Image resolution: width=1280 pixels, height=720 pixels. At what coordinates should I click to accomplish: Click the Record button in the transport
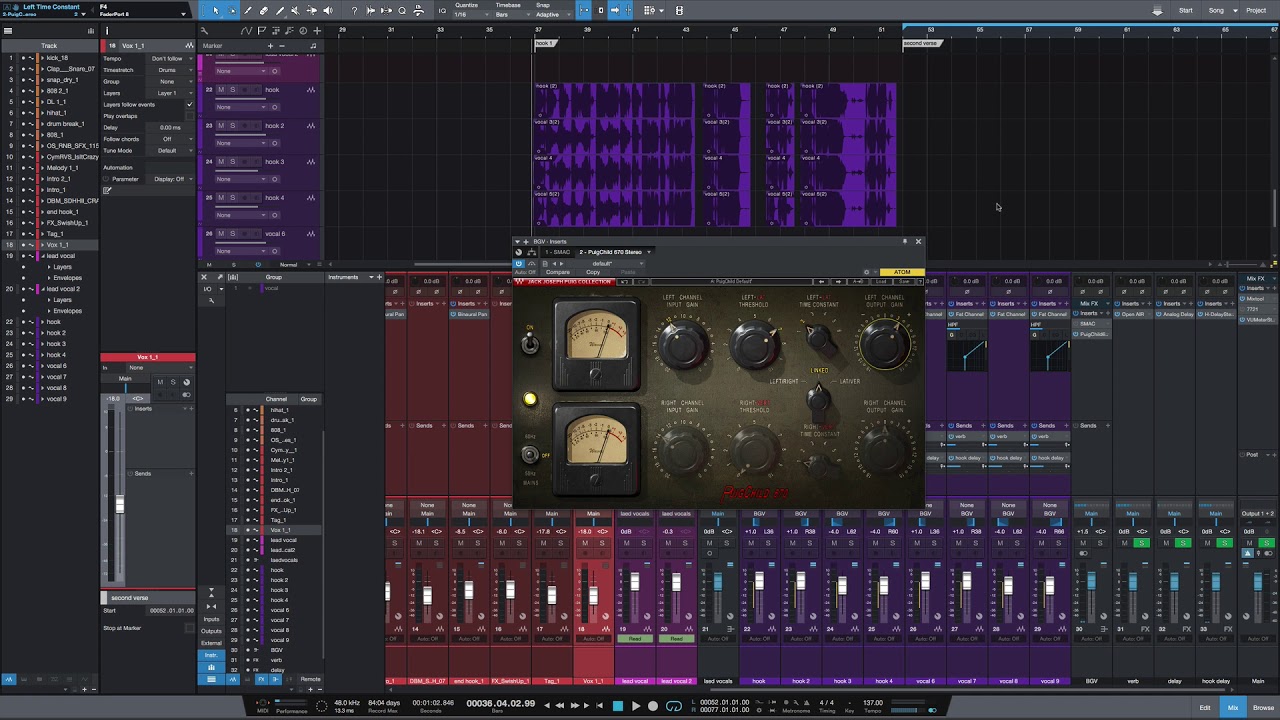[x=653, y=706]
